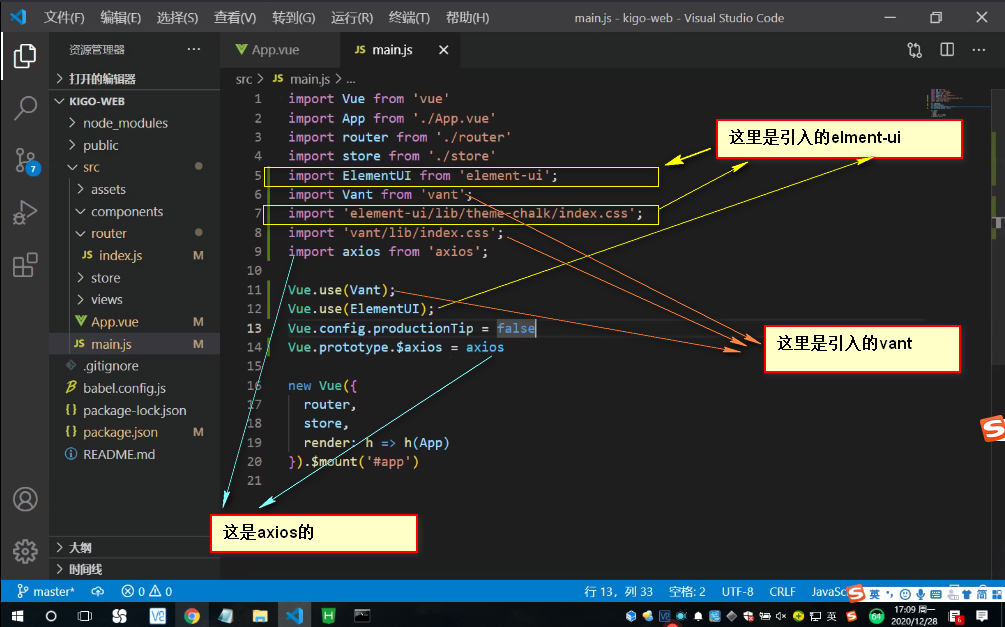Open errors and warnings count in status bar

pyautogui.click(x=147, y=591)
